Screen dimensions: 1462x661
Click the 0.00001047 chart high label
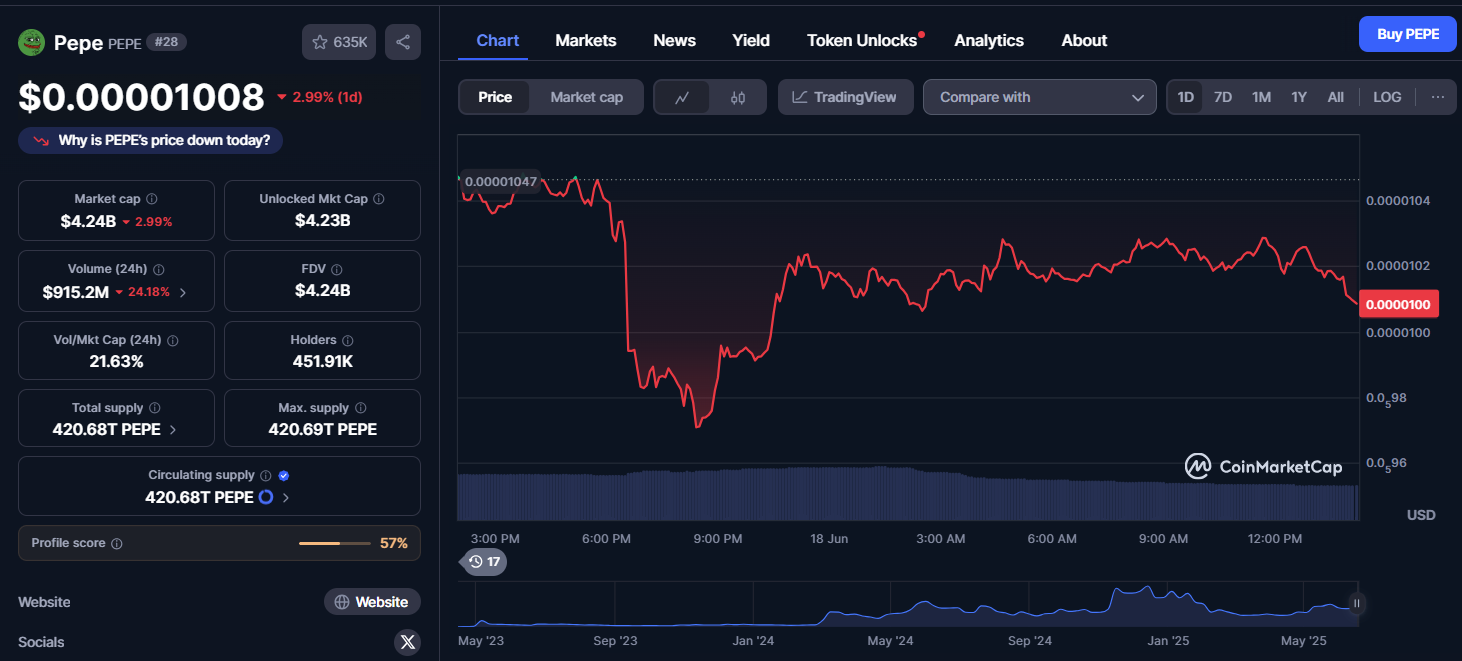point(500,182)
